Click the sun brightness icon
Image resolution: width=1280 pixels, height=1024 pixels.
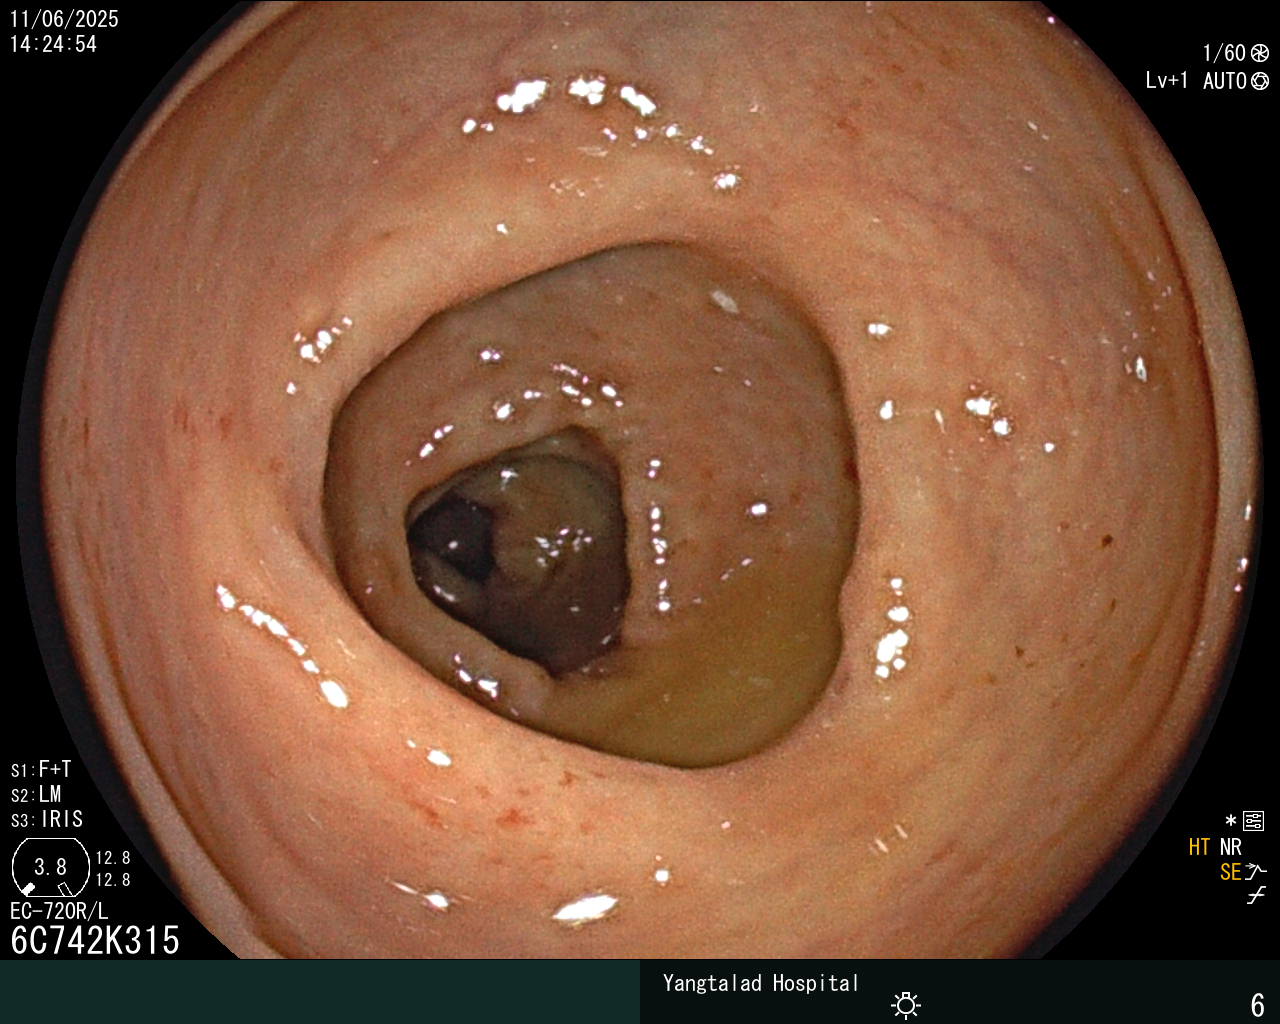906,1005
